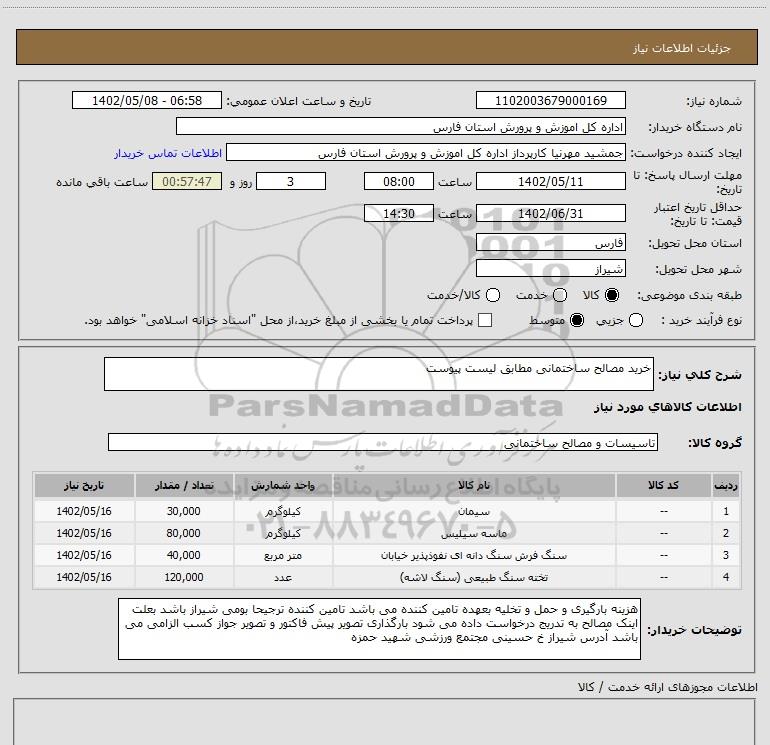Click the goods group field تاسیسات و مصالح ساختمانی
Screen dimensions: 770x745
point(383,442)
